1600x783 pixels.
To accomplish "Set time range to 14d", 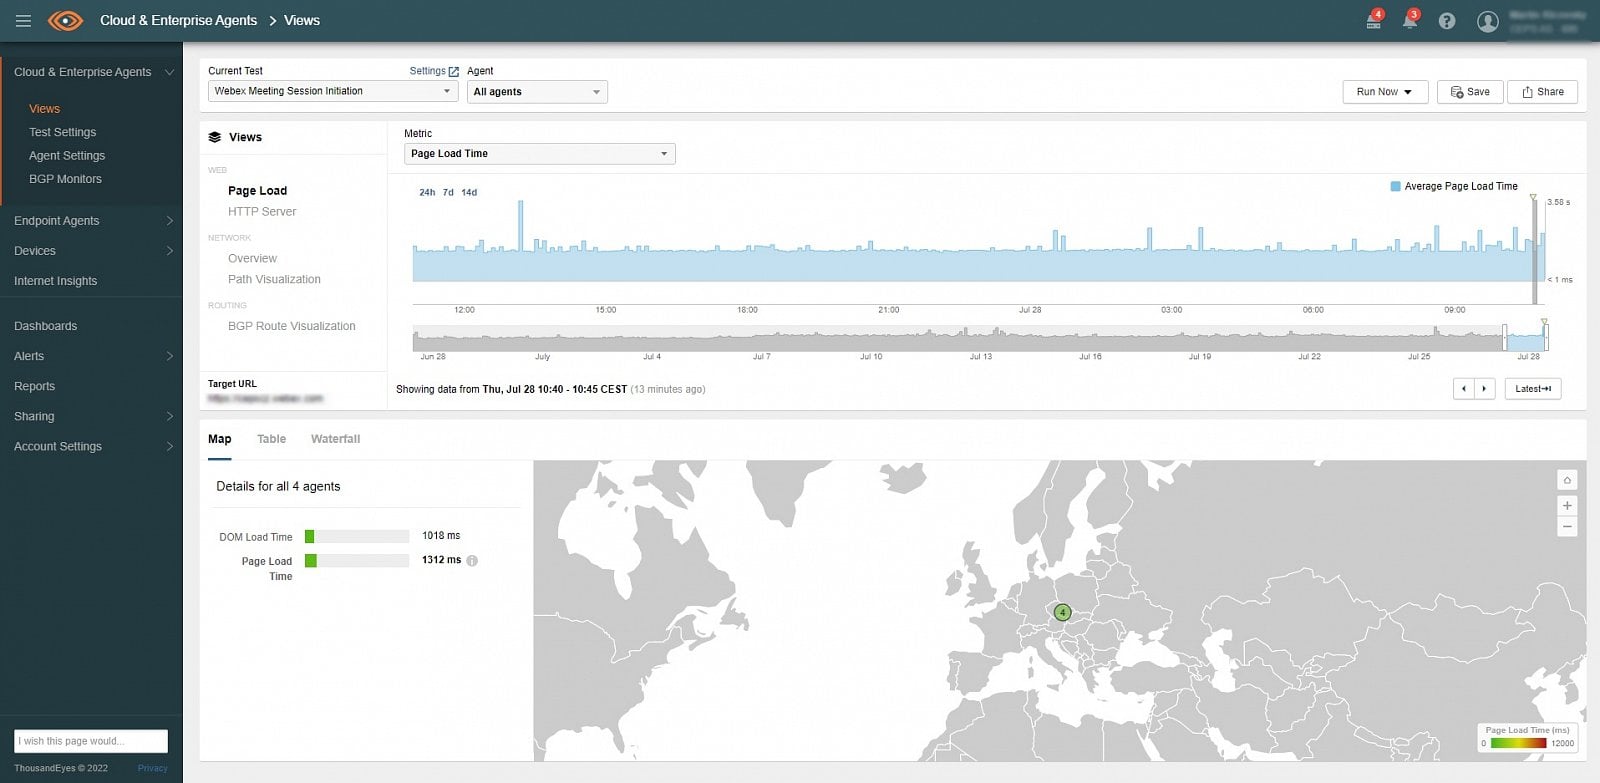I will tap(469, 192).
